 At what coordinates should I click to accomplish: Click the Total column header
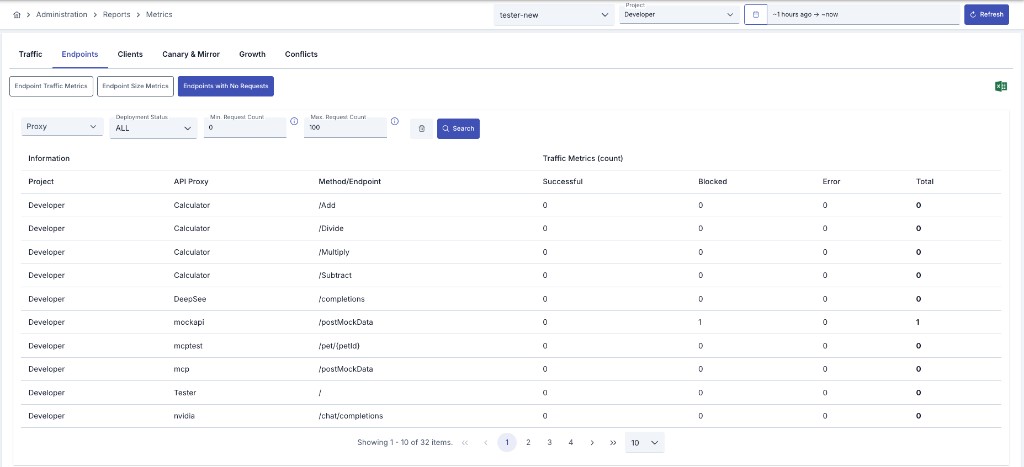(x=925, y=182)
